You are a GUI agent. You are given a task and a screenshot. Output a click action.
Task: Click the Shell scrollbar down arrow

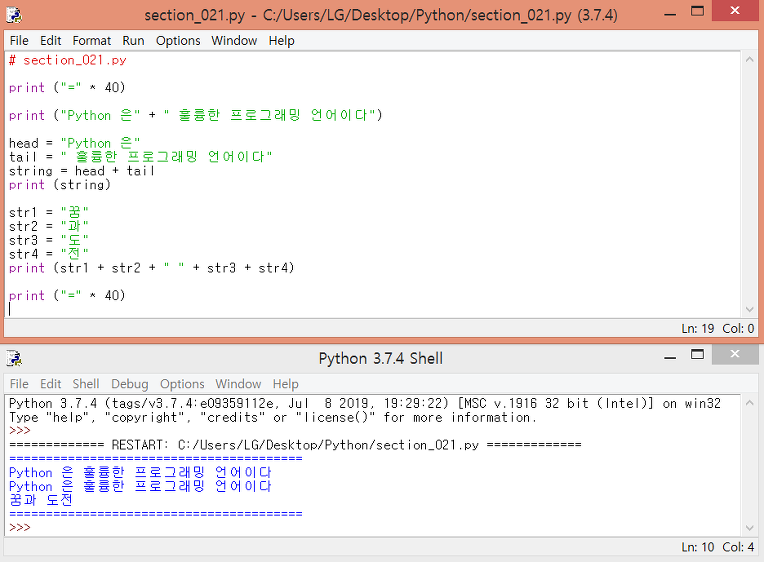749,528
